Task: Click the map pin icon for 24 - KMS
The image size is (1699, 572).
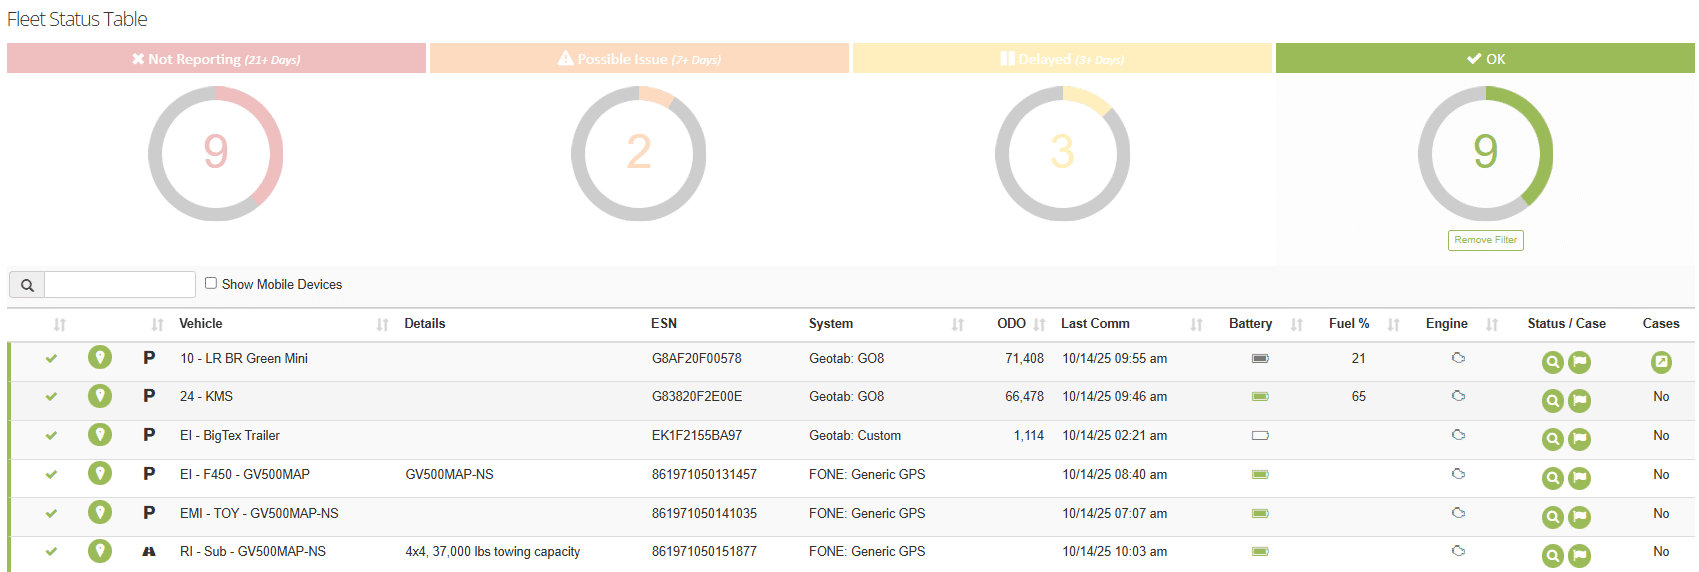Action: 100,396
